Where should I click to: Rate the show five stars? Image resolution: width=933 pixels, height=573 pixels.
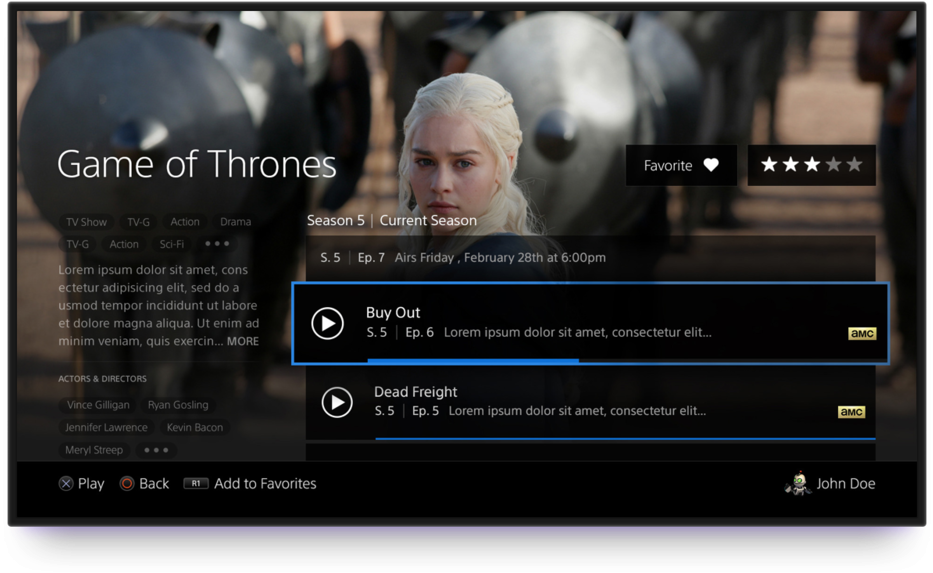[x=854, y=164]
